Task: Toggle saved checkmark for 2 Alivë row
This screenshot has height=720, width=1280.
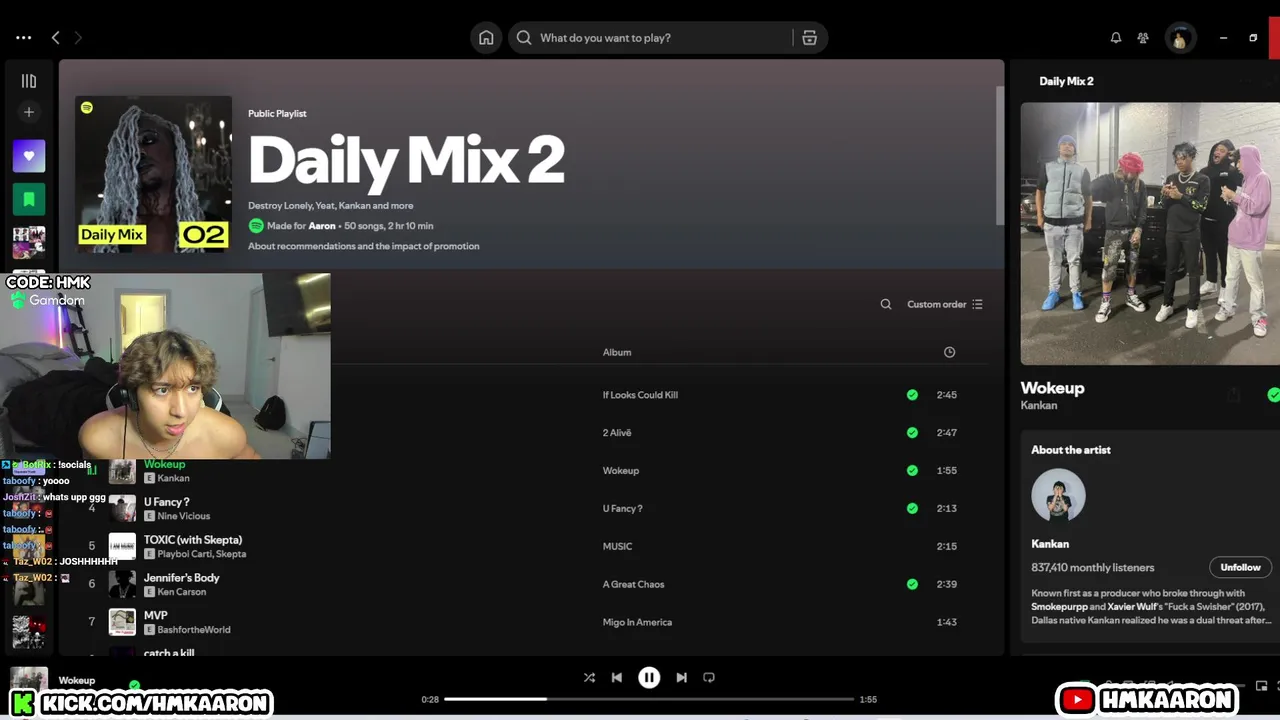Action: pos(912,433)
